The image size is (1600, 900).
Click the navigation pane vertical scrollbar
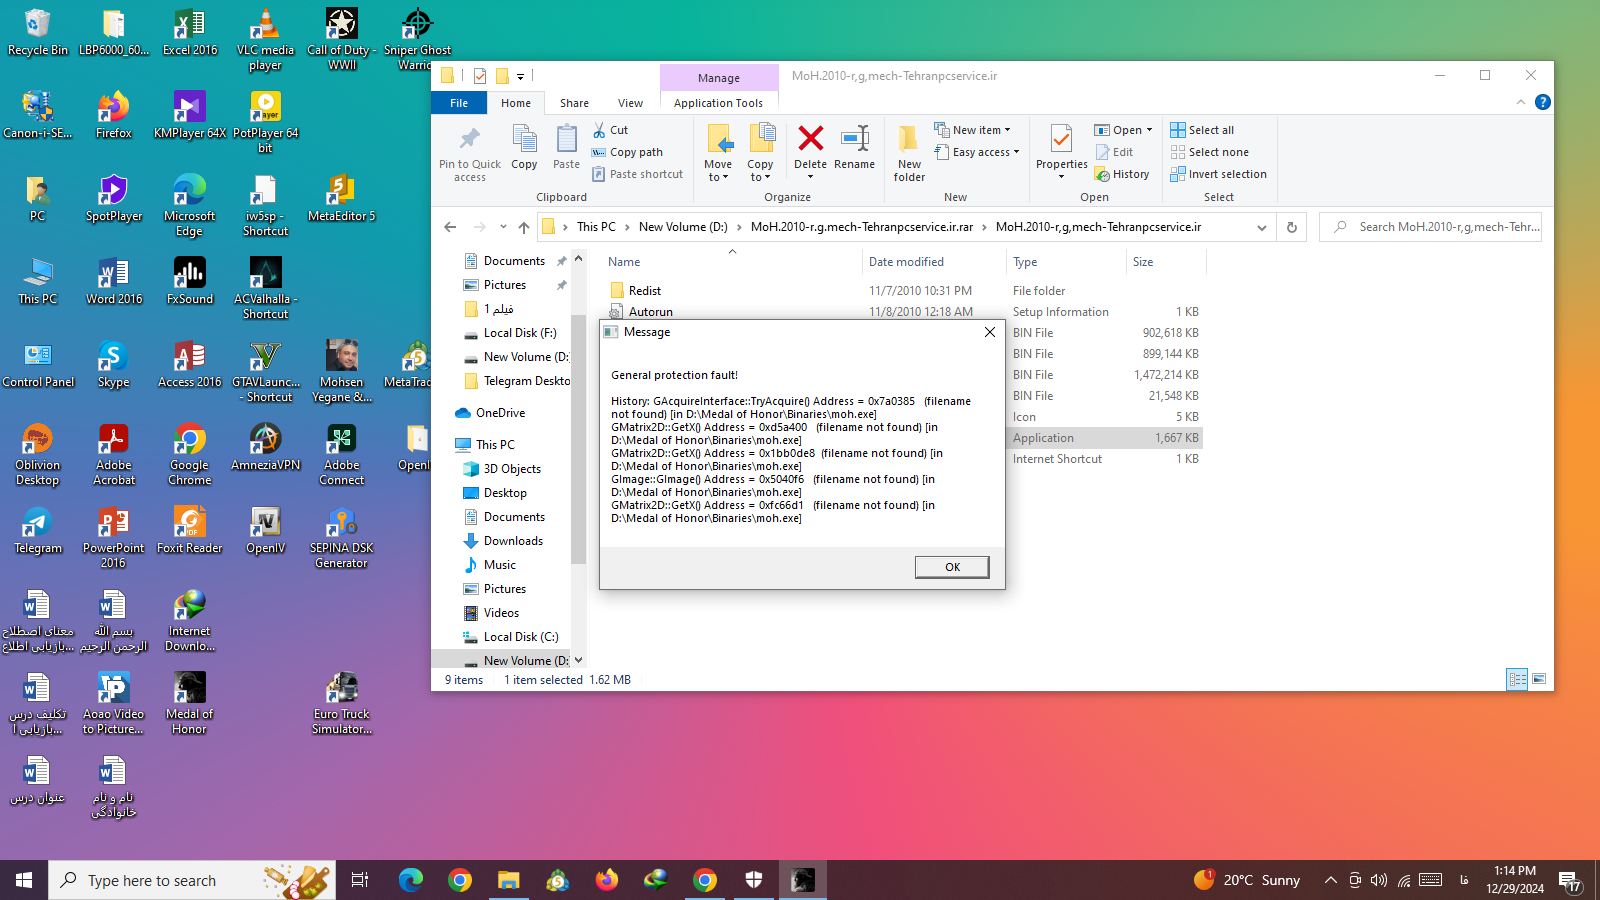[x=578, y=450]
